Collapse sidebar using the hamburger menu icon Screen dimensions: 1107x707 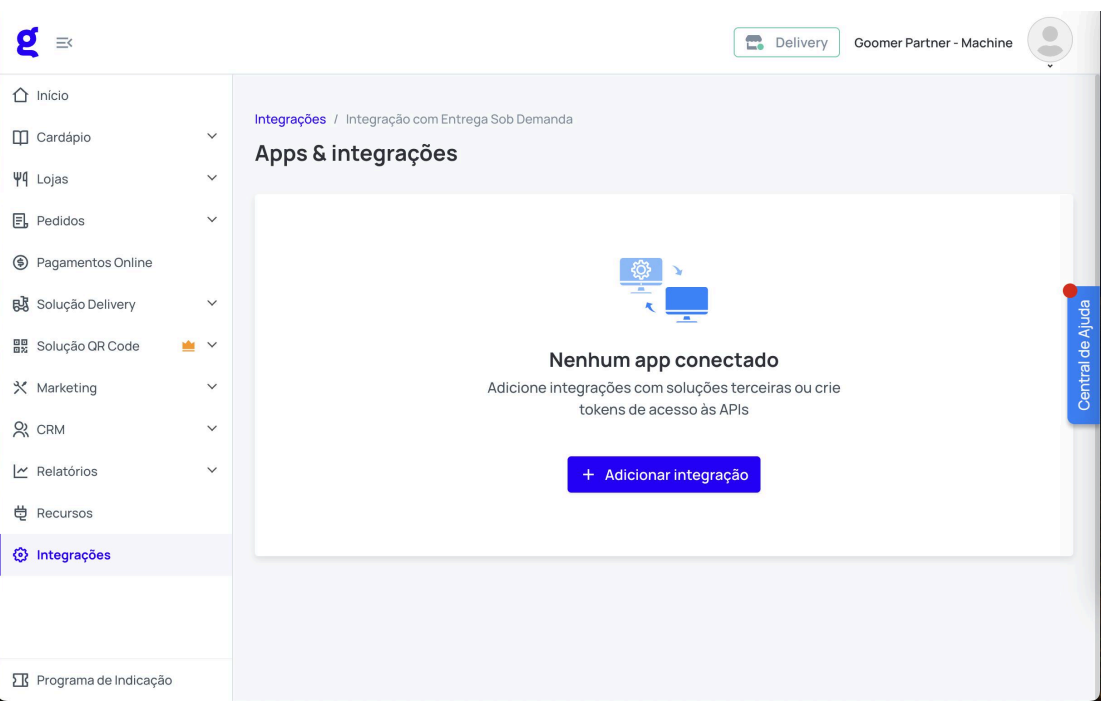(x=64, y=42)
